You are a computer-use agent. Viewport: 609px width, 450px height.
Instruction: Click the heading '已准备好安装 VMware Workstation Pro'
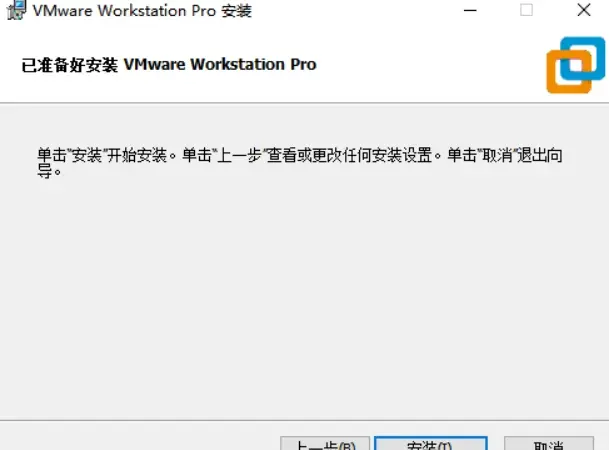pos(169,64)
